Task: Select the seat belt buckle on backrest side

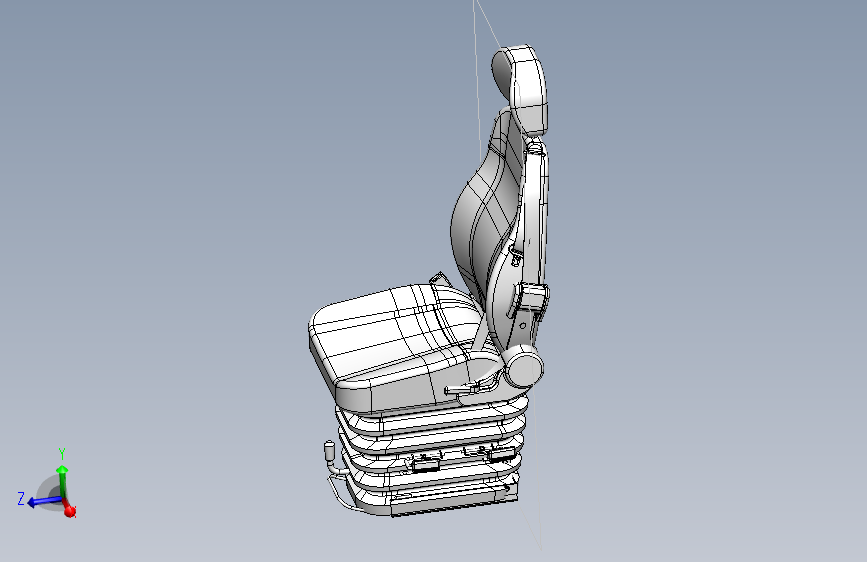Action: (532, 298)
